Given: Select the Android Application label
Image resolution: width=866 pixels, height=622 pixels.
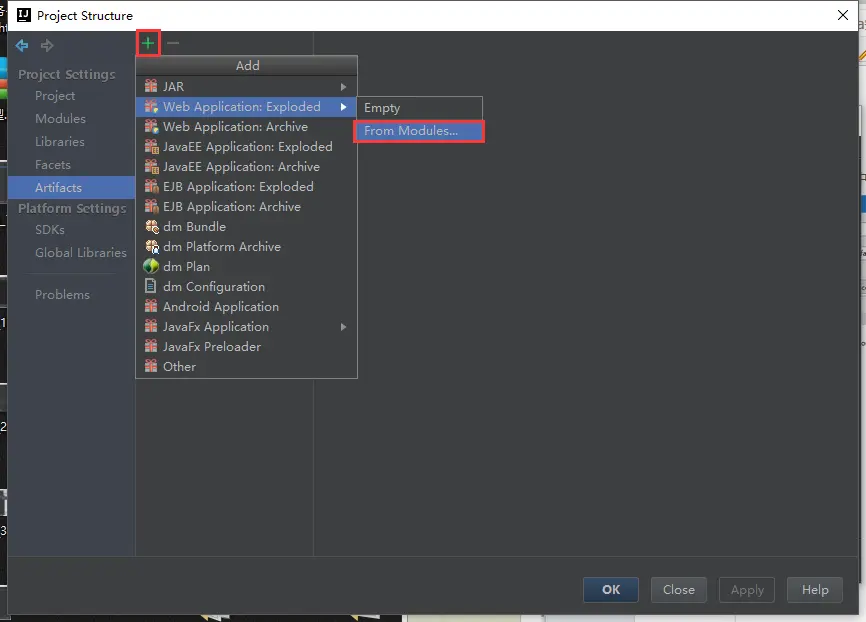Looking at the screenshot, I should coord(221,307).
